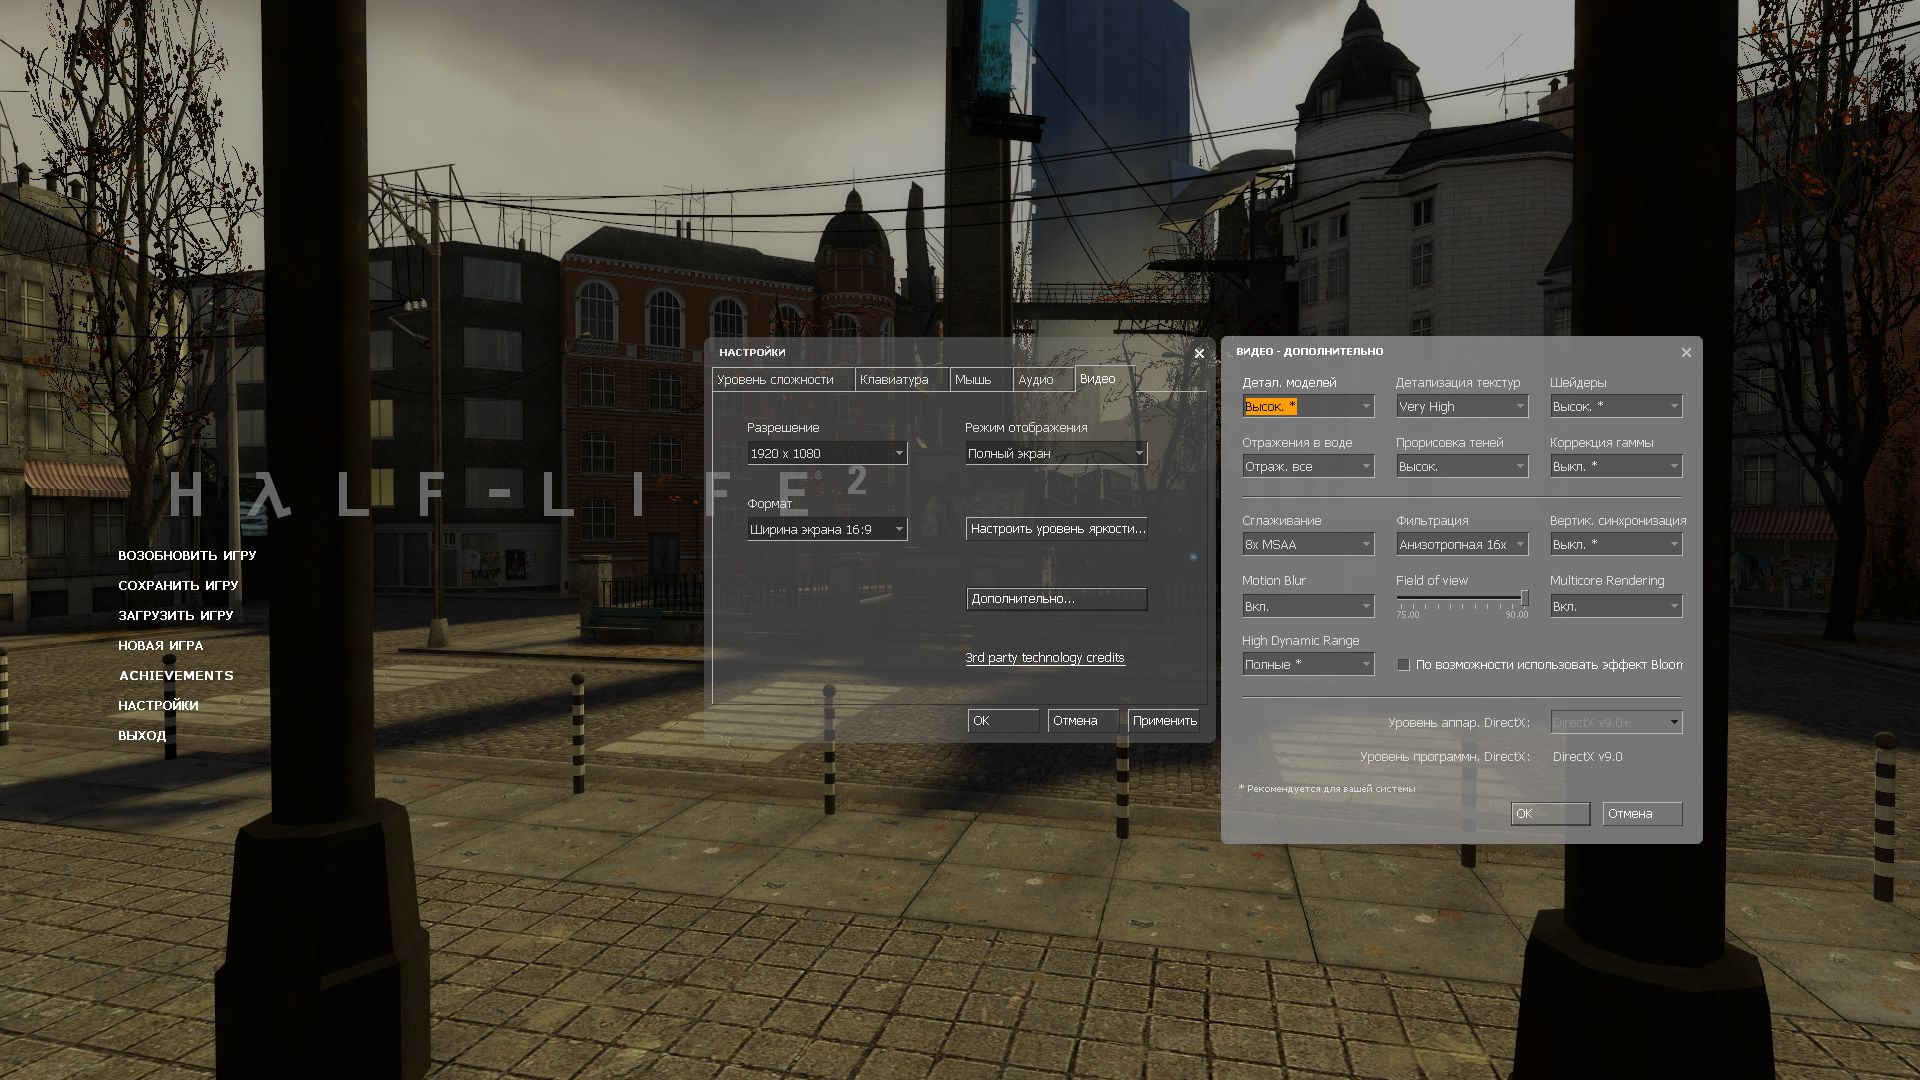This screenshot has height=1080, width=1920.
Task: Open the Формат Ширина экрана 16:9 dropdown
Action: pyautogui.click(x=827, y=529)
